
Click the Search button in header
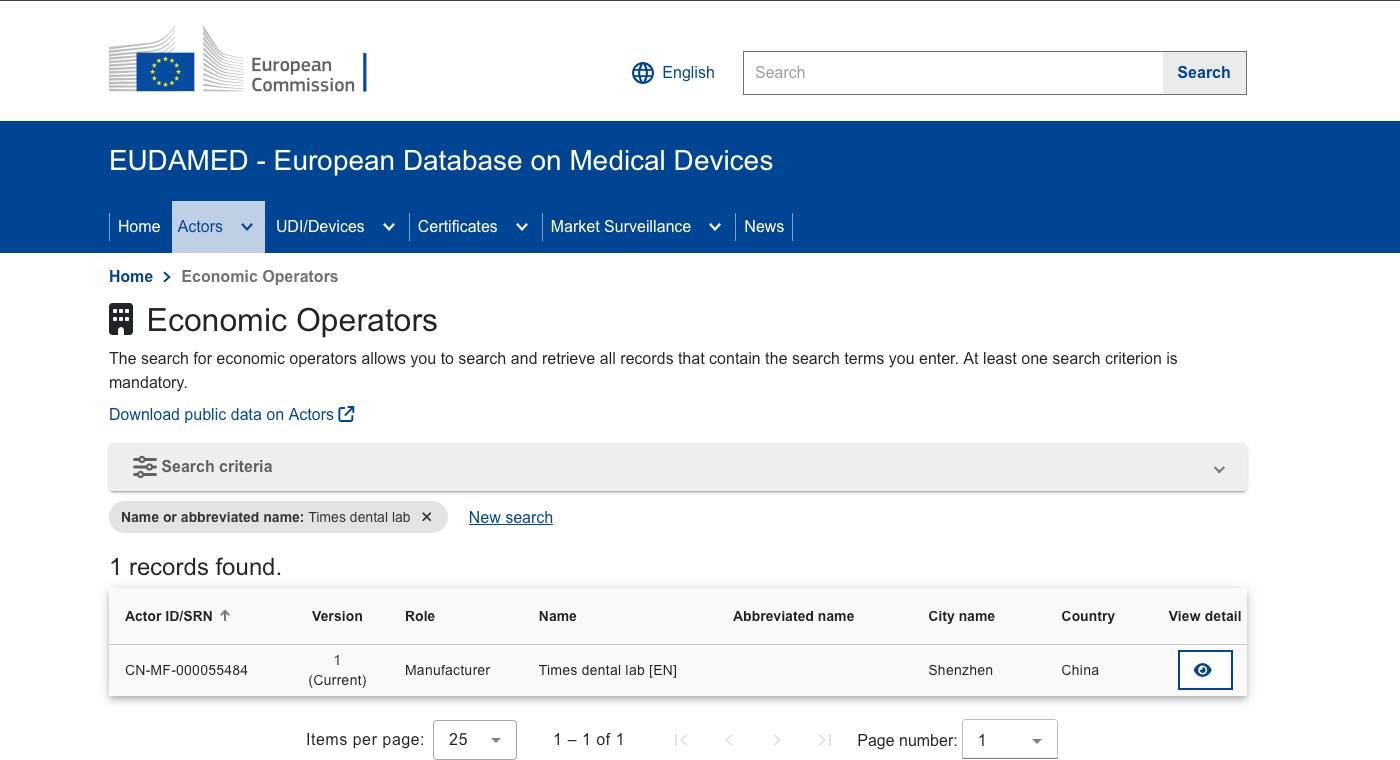(1204, 73)
